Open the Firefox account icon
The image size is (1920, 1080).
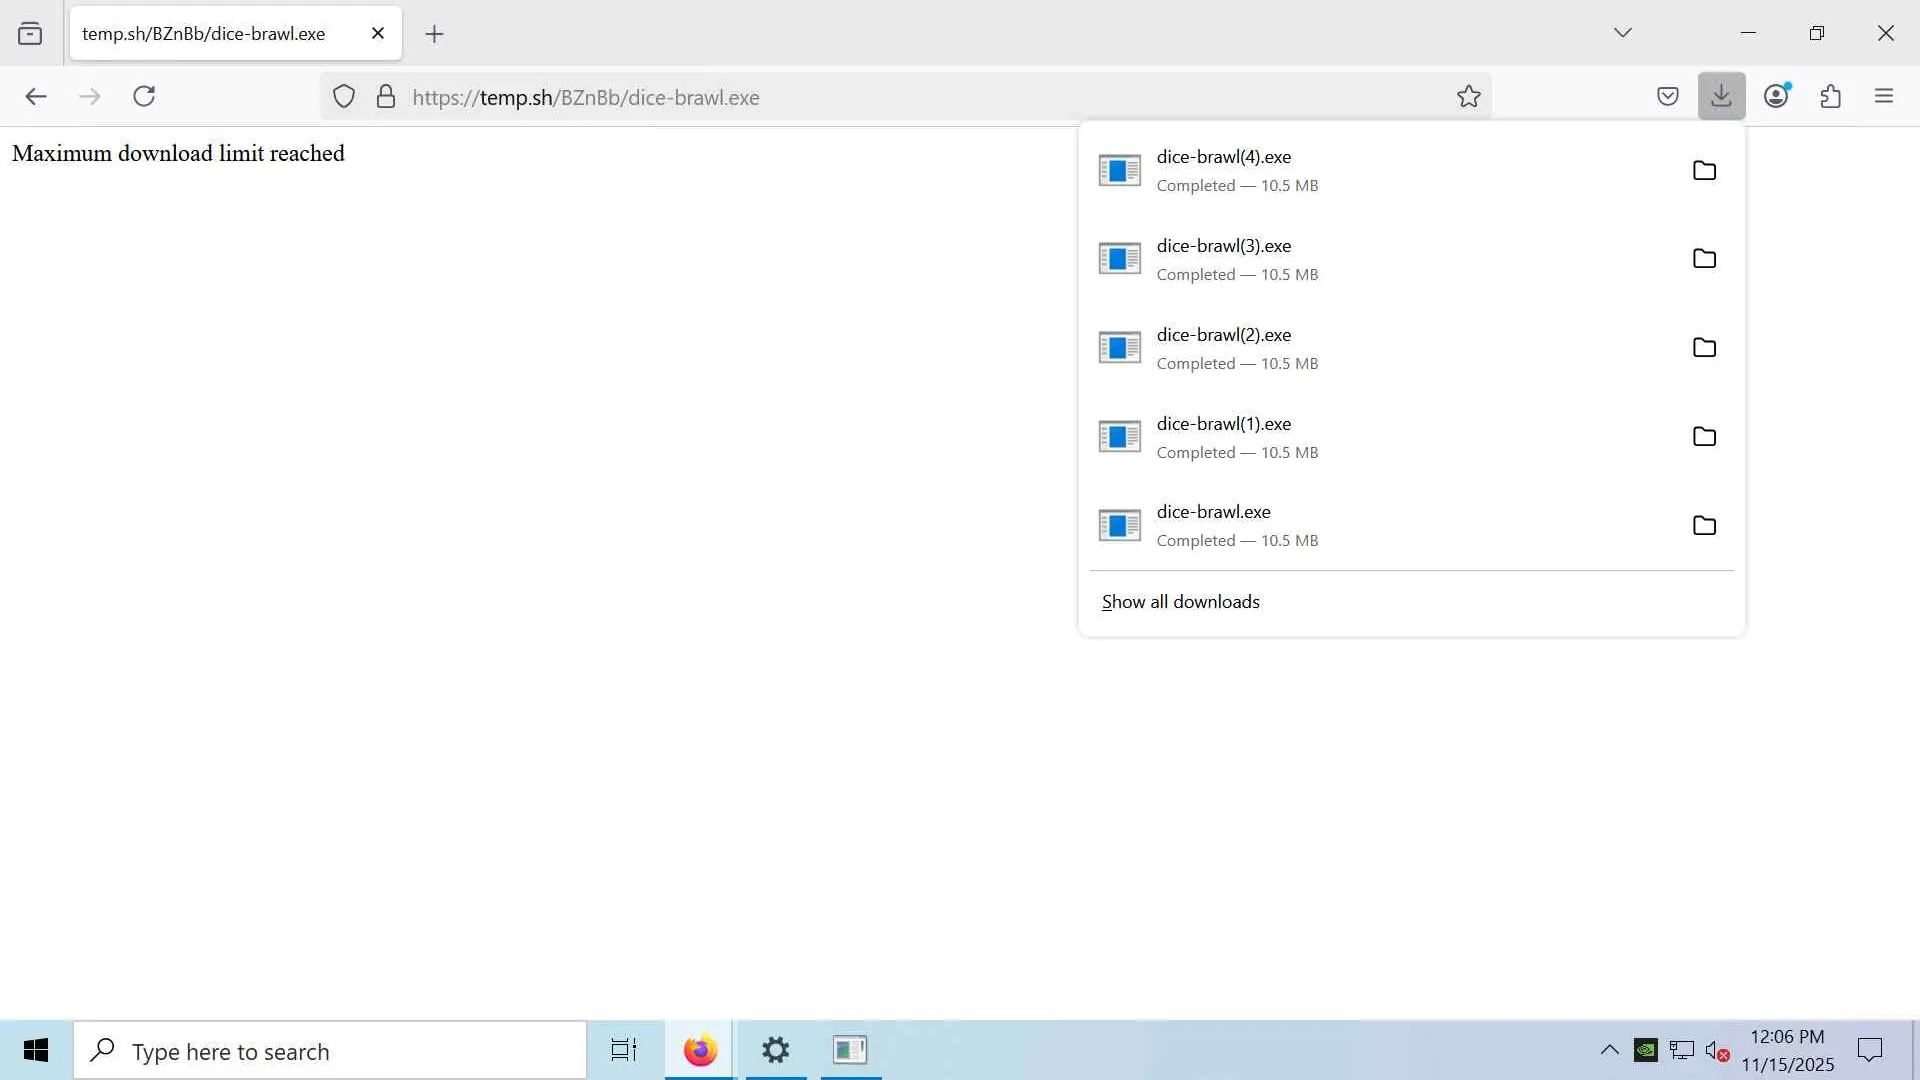[x=1776, y=96]
